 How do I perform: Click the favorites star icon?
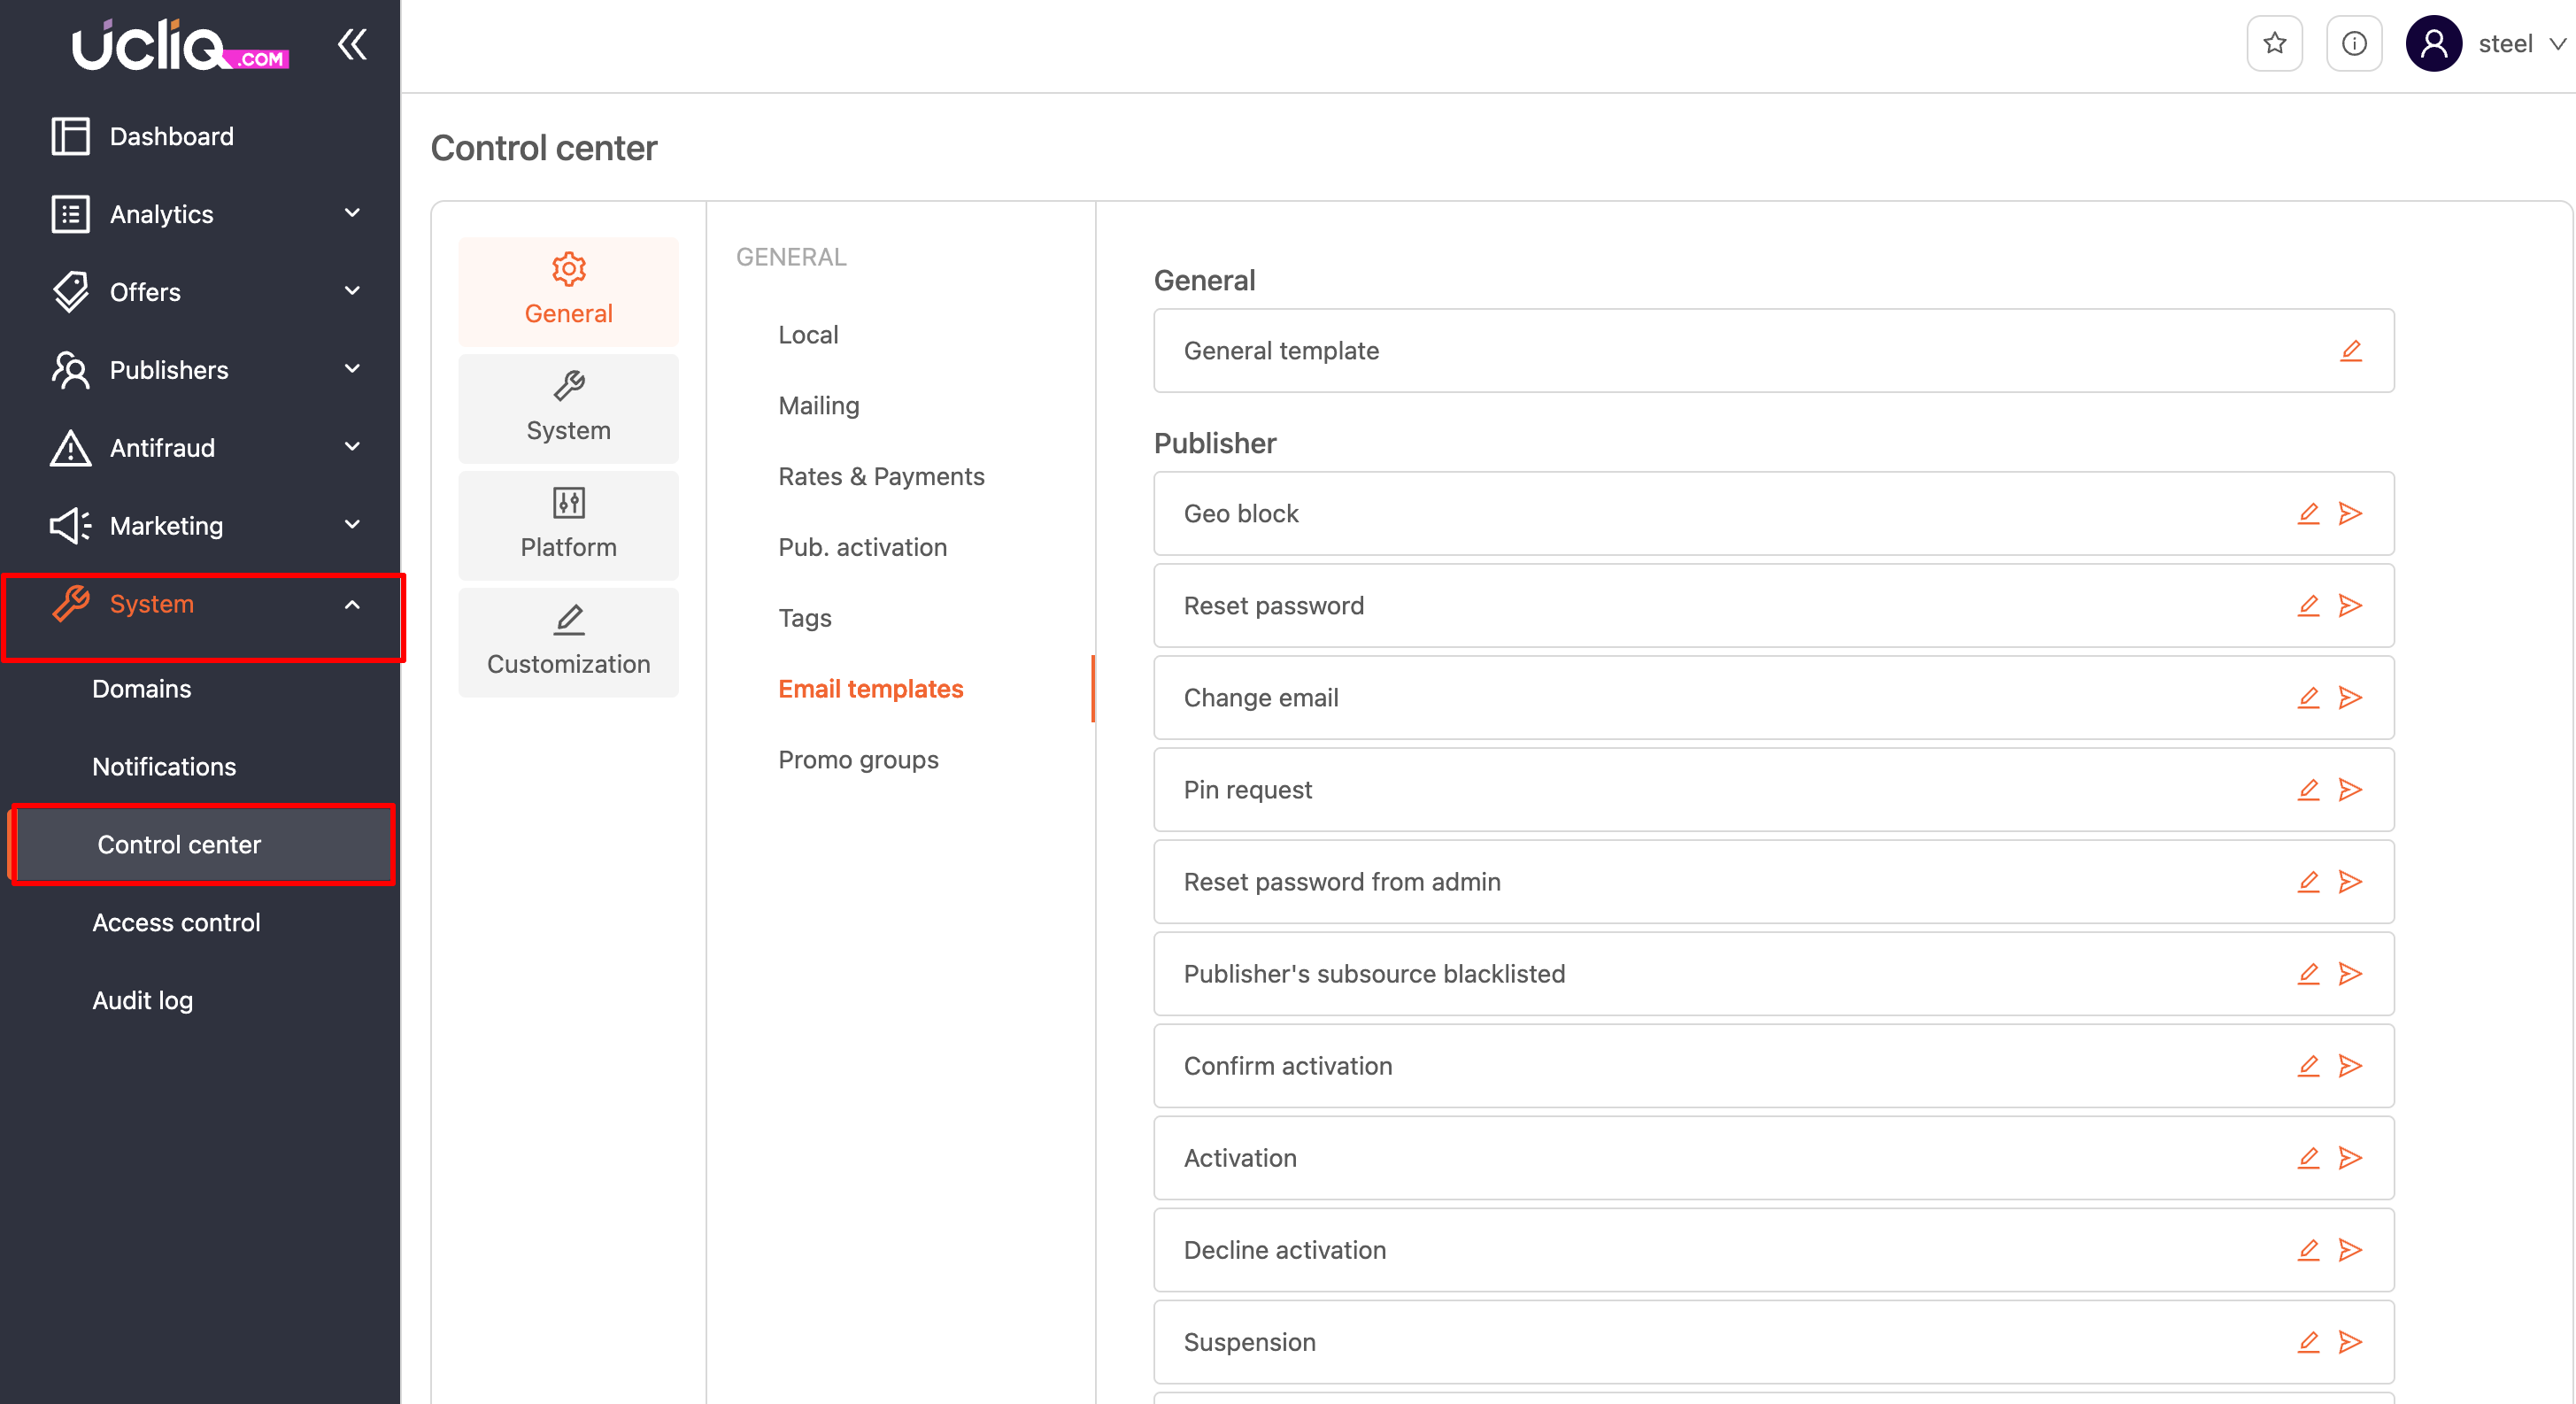click(2274, 44)
